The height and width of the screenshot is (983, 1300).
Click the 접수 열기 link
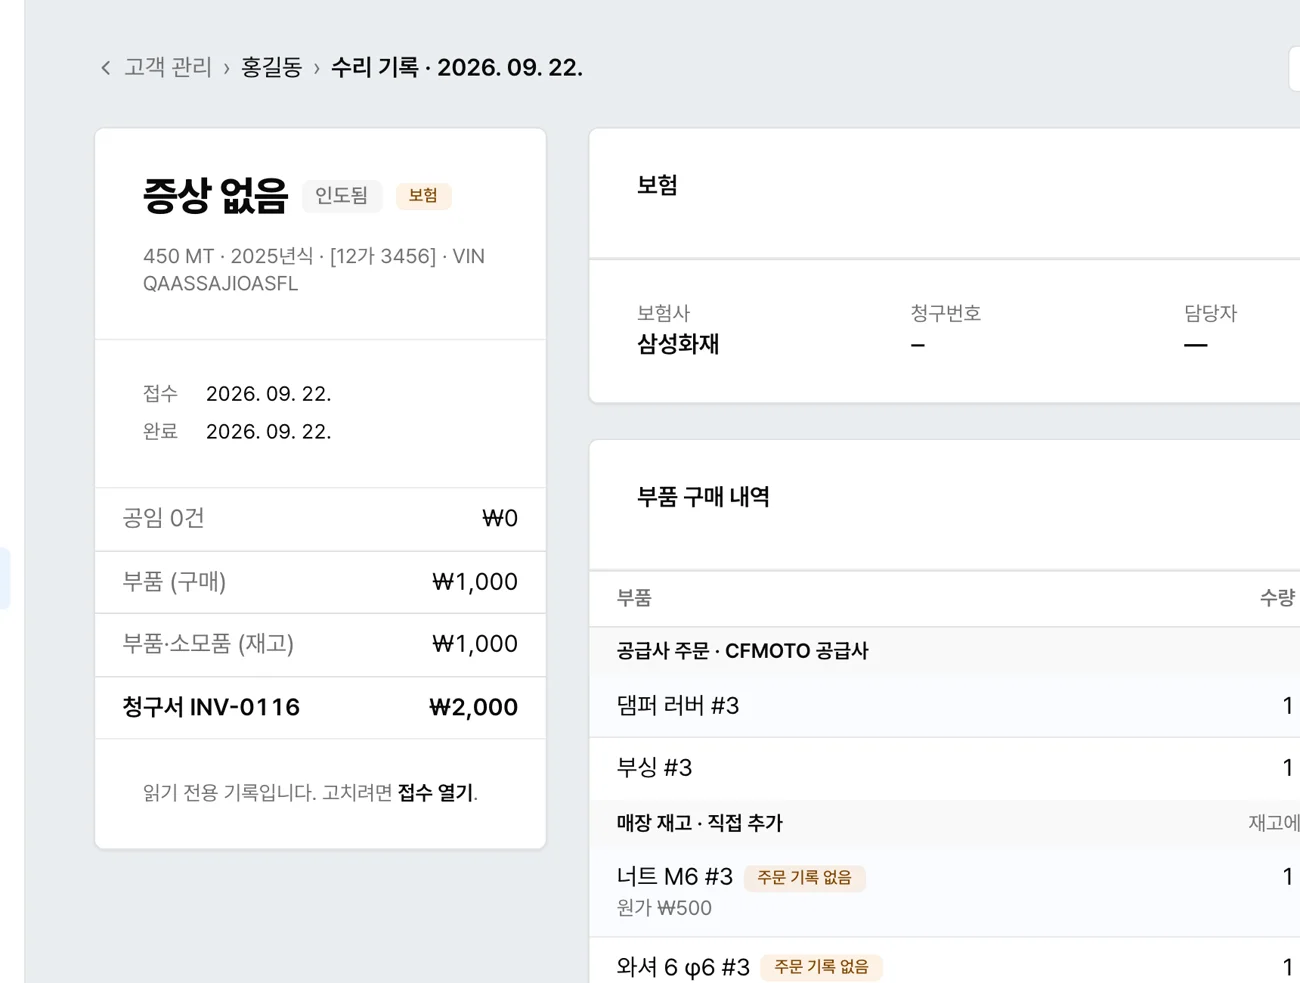(x=436, y=793)
